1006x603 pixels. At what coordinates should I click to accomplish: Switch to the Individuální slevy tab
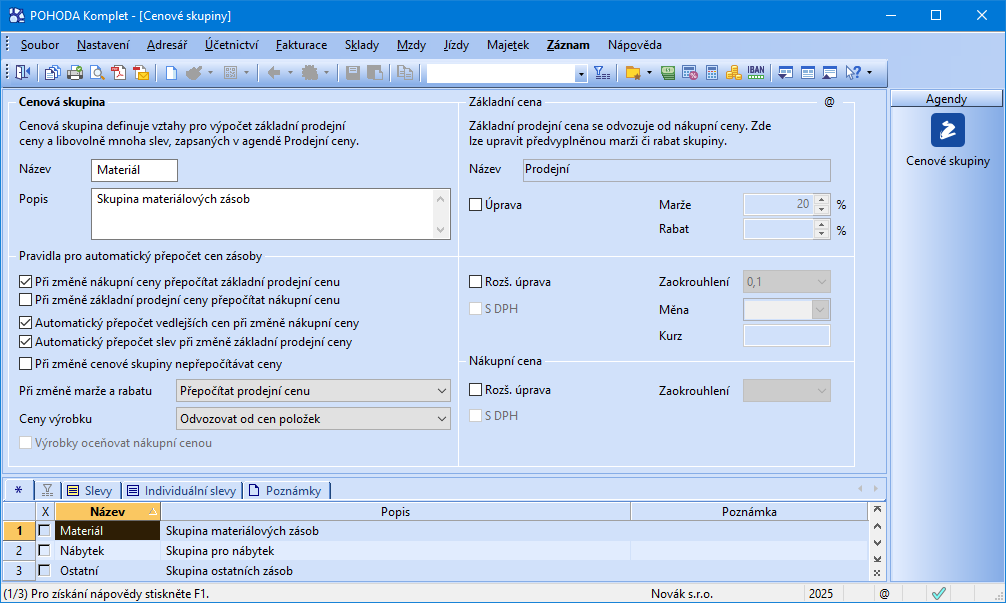pyautogui.click(x=182, y=491)
